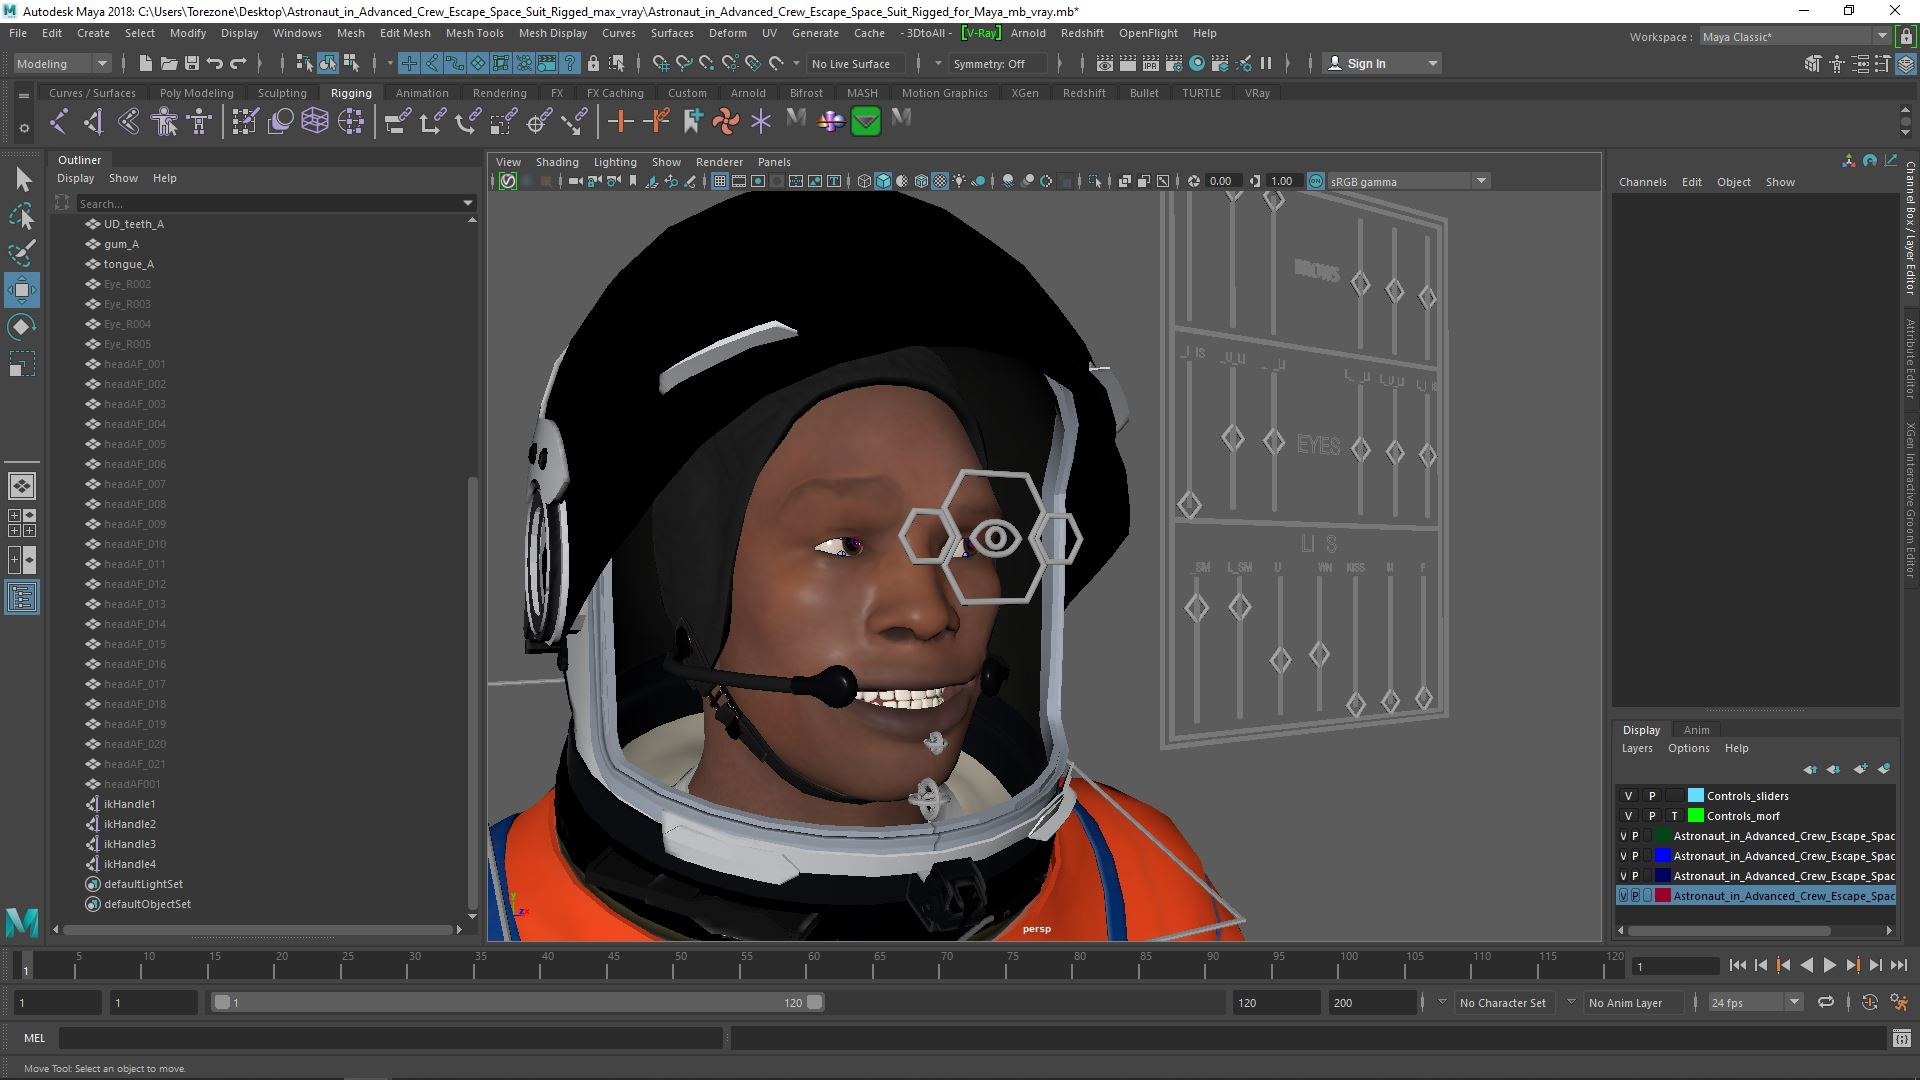
Task: Click the Create lattice shelf icon
Action: click(x=315, y=122)
